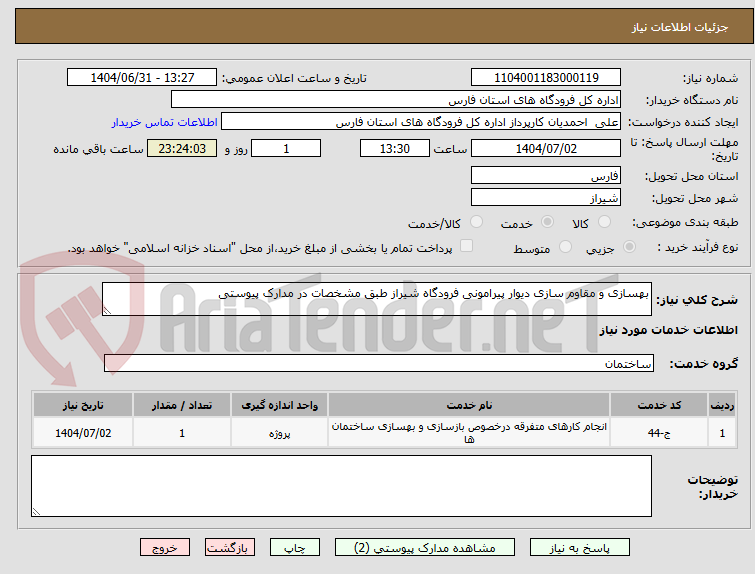Click the ایجاد کننده درخواست field
This screenshot has height=574, width=755.
tap(421, 122)
